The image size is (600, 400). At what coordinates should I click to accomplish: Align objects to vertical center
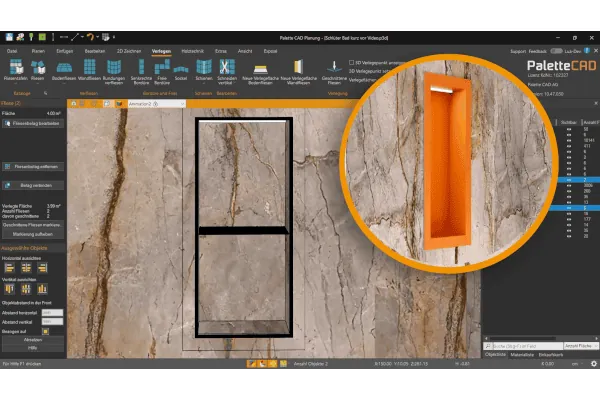pyautogui.click(x=26, y=289)
